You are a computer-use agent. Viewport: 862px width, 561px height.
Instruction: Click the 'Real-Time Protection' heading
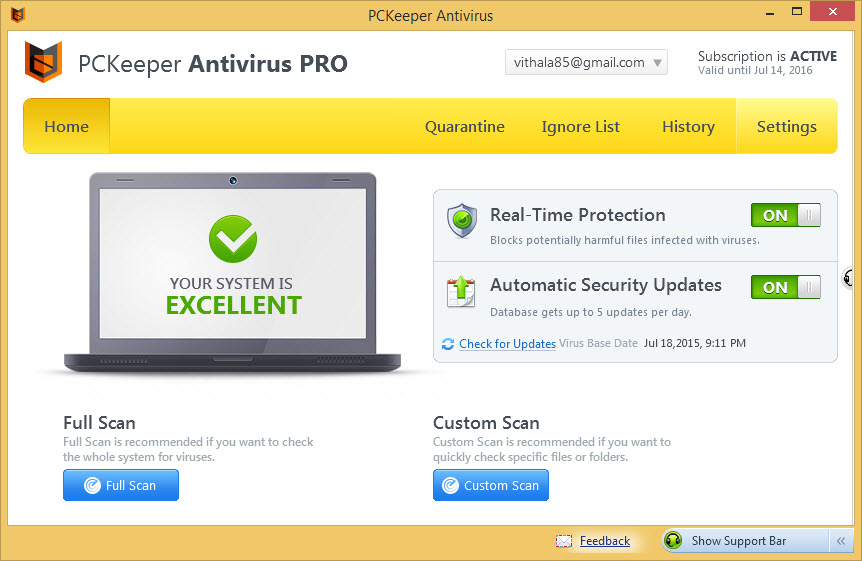pyautogui.click(x=578, y=215)
